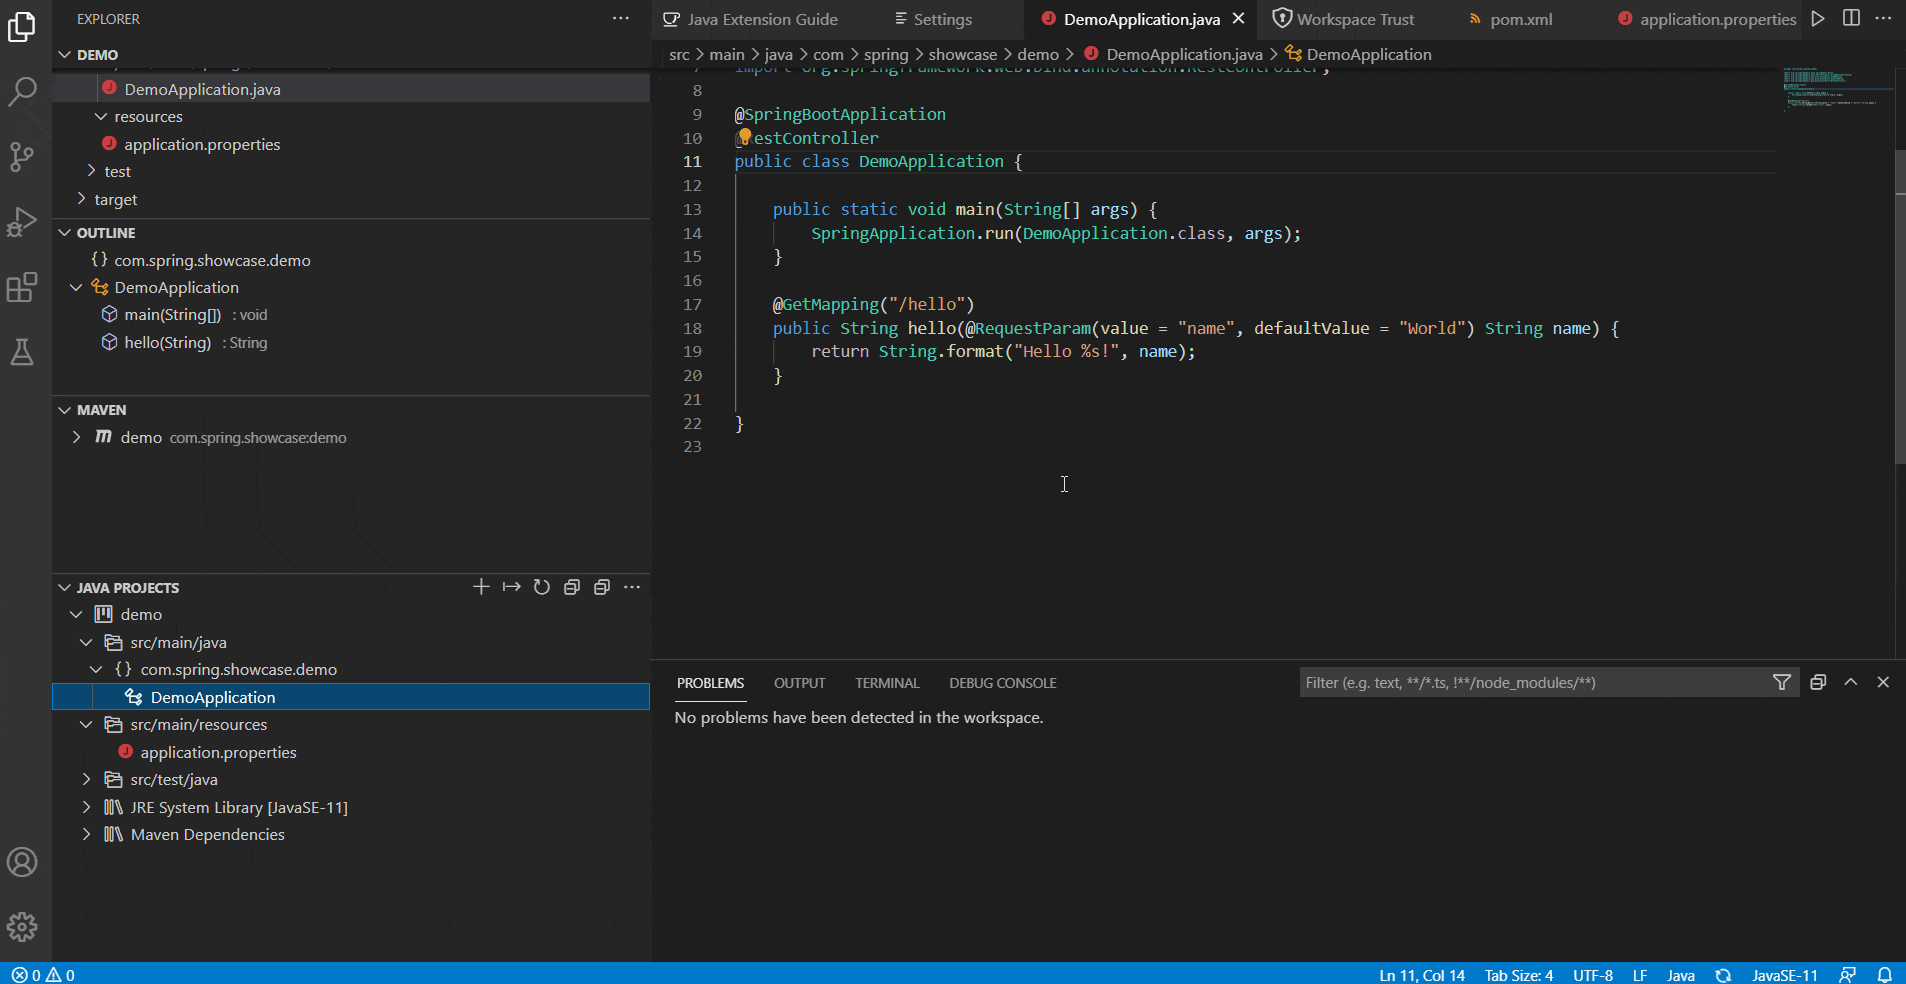This screenshot has height=984, width=1906.
Task: Open the Source Control view
Action: pyautogui.click(x=22, y=157)
